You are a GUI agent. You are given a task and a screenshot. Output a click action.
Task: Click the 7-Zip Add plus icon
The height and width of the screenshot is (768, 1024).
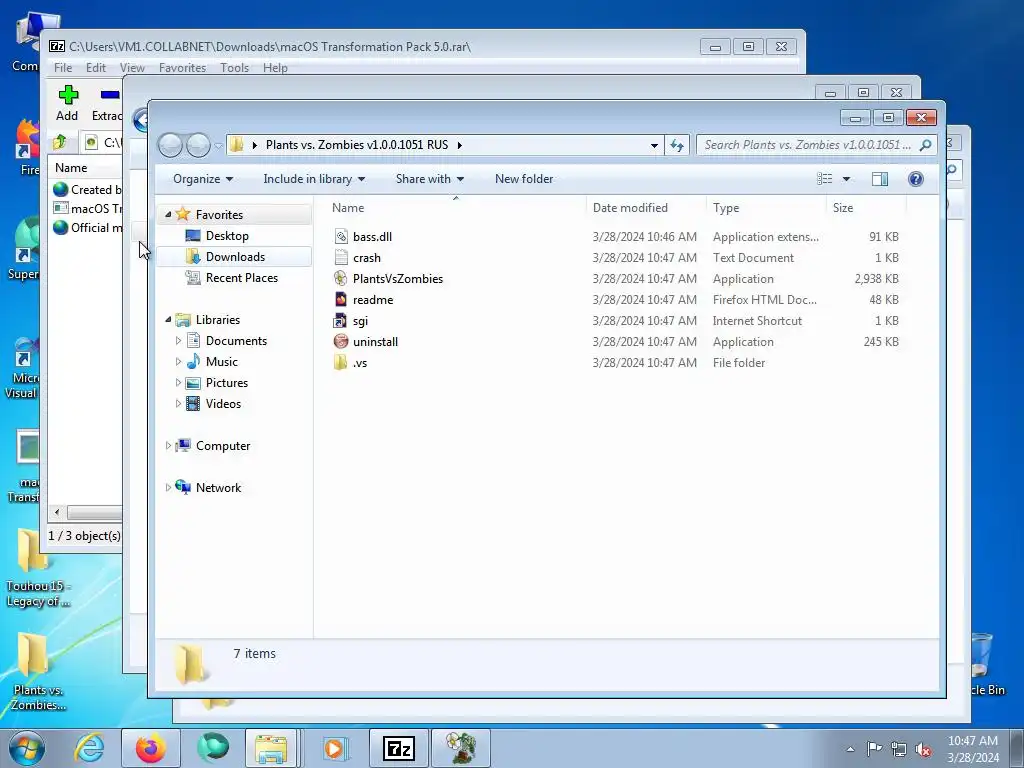point(68,95)
